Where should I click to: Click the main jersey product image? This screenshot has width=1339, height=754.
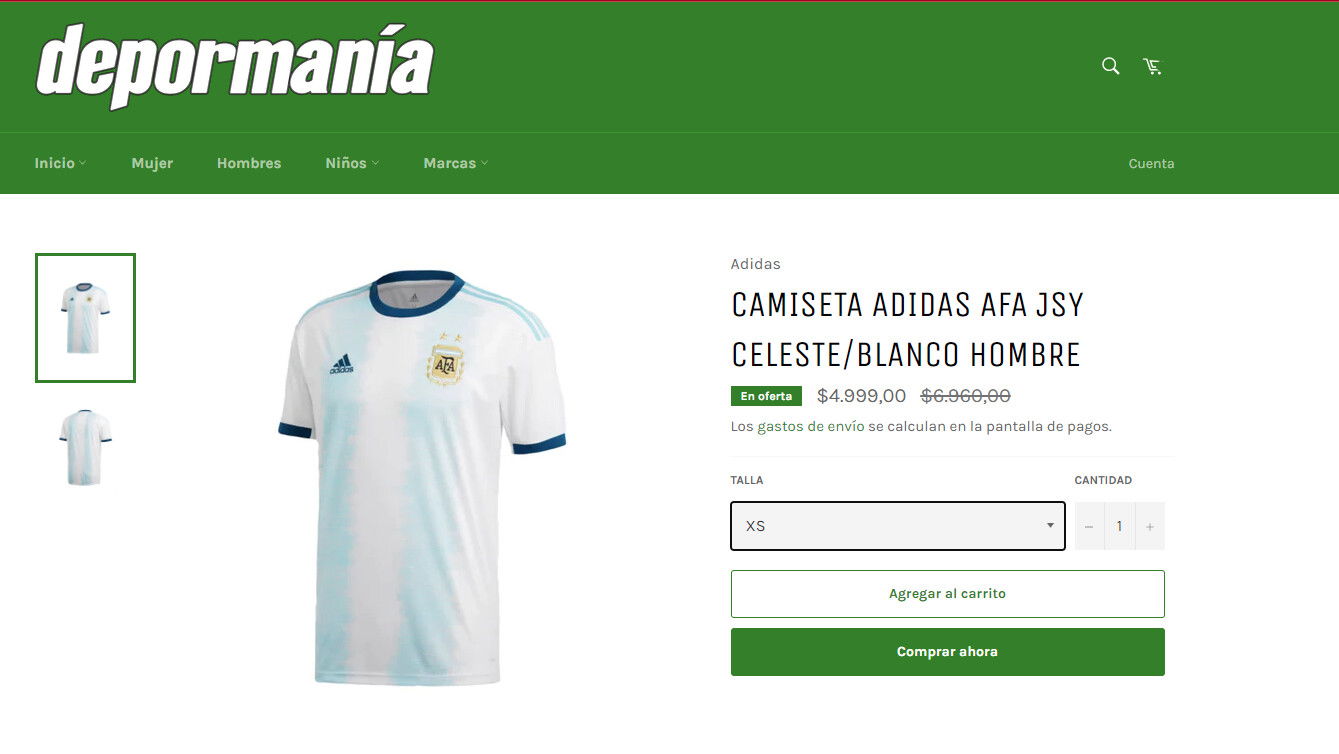[422, 477]
